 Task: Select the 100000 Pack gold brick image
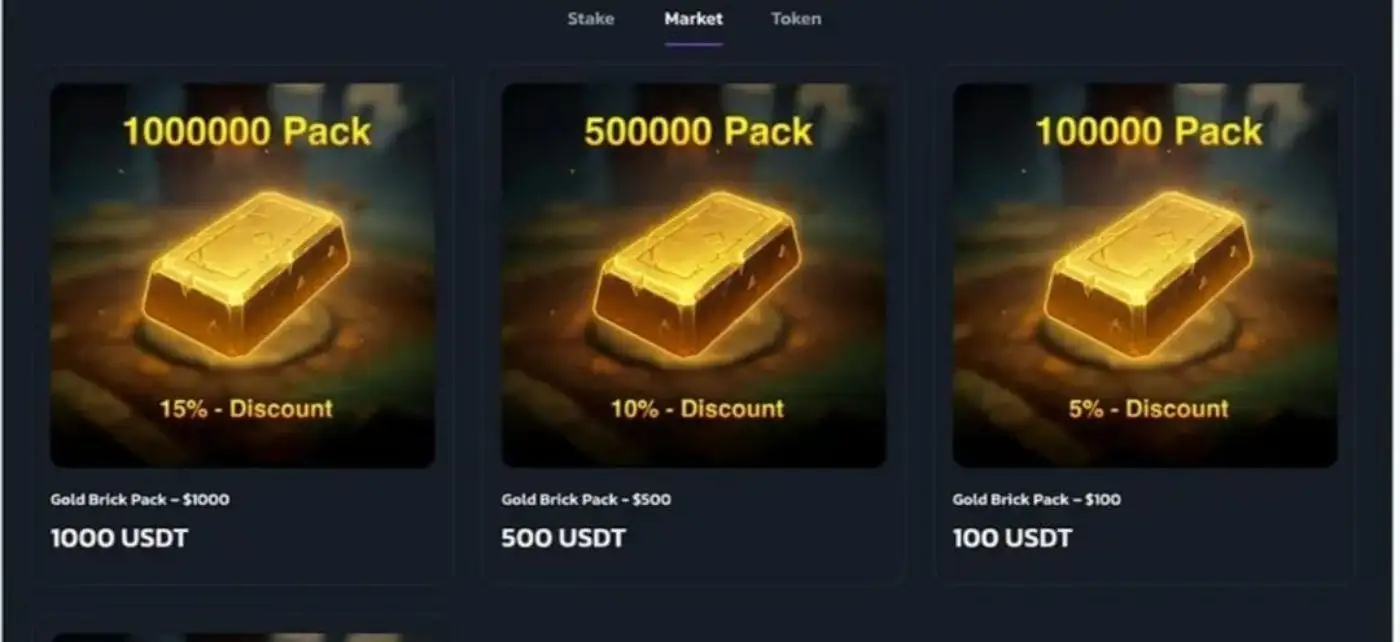click(x=1145, y=275)
